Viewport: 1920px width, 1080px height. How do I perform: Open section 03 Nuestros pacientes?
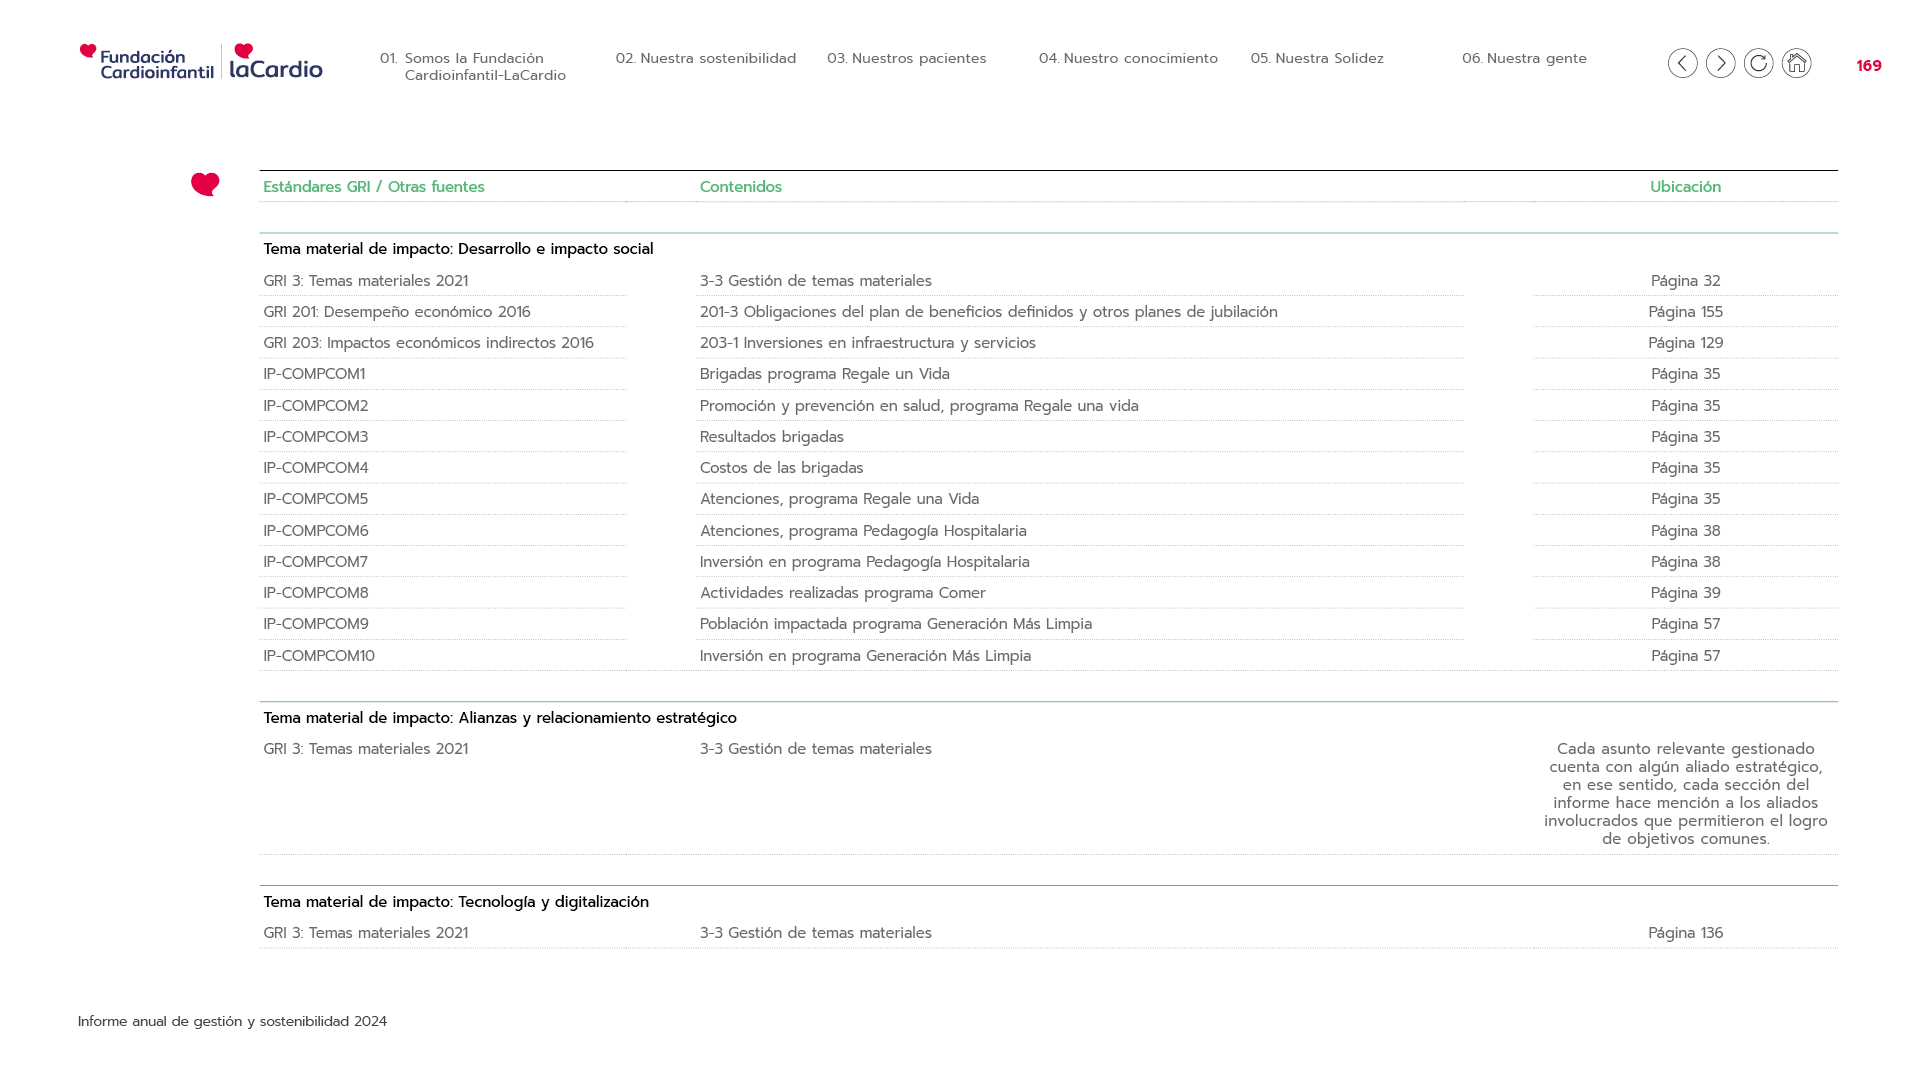[907, 58]
